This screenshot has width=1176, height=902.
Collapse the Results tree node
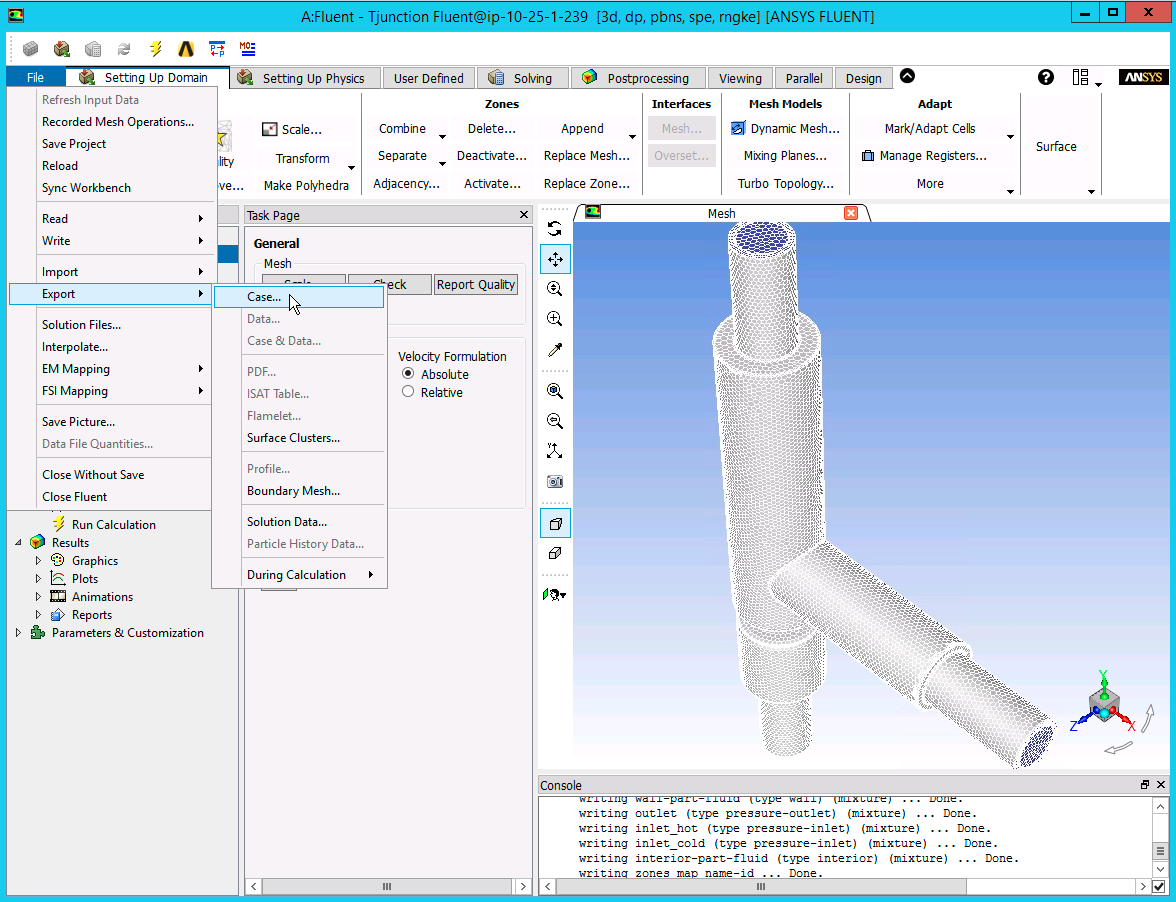pos(19,542)
